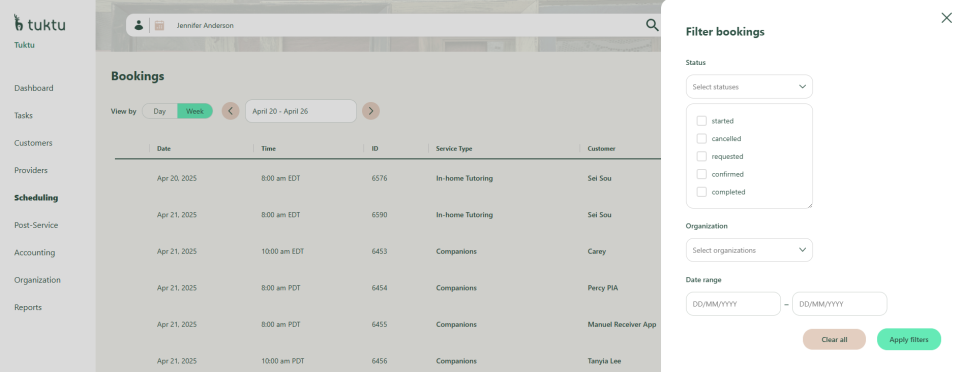Click the calendar icon in search bar
Viewport: 960px width, 372px height.
click(x=159, y=25)
